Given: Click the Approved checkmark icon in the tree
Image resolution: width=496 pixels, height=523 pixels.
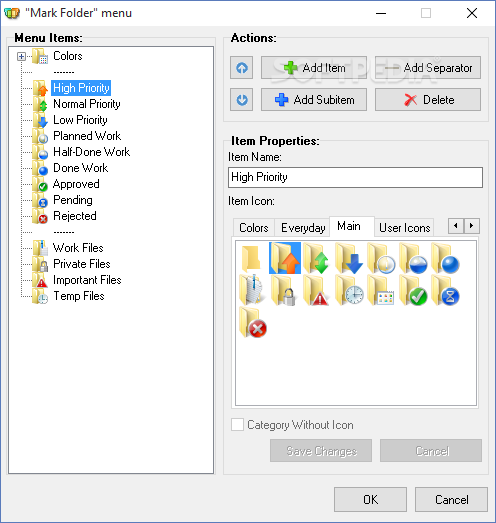Looking at the screenshot, I should pos(40,184).
